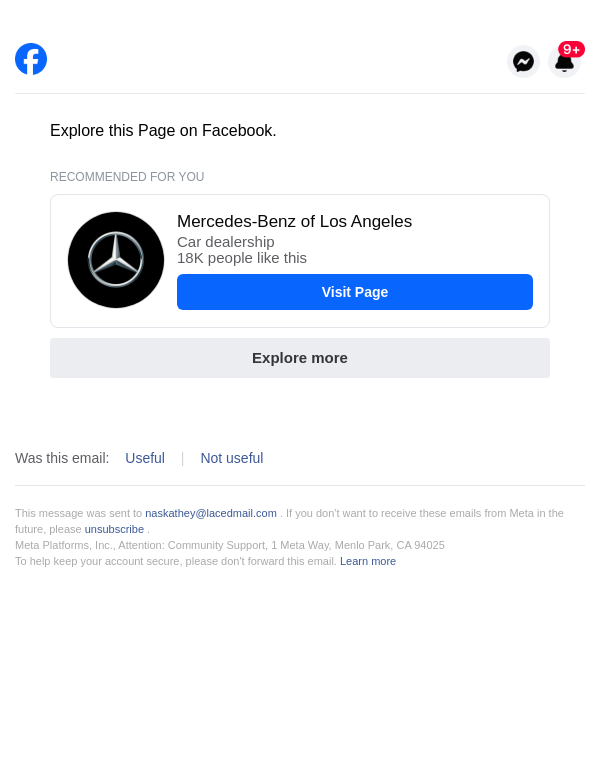This screenshot has height=768, width=600.
Task: Click the Meta Platforms address line
Action: click(230, 545)
